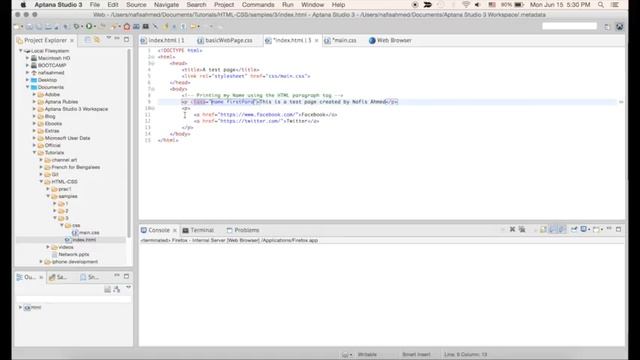640x360 pixels.
Task: Click the Outline filter input field
Action: [x=73, y=299]
